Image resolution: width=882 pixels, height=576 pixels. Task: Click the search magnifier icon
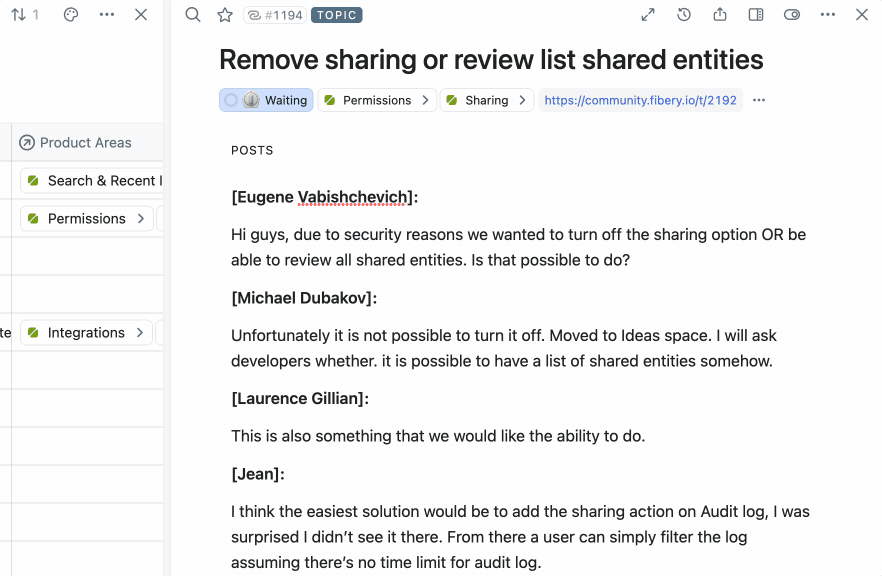[x=193, y=15]
